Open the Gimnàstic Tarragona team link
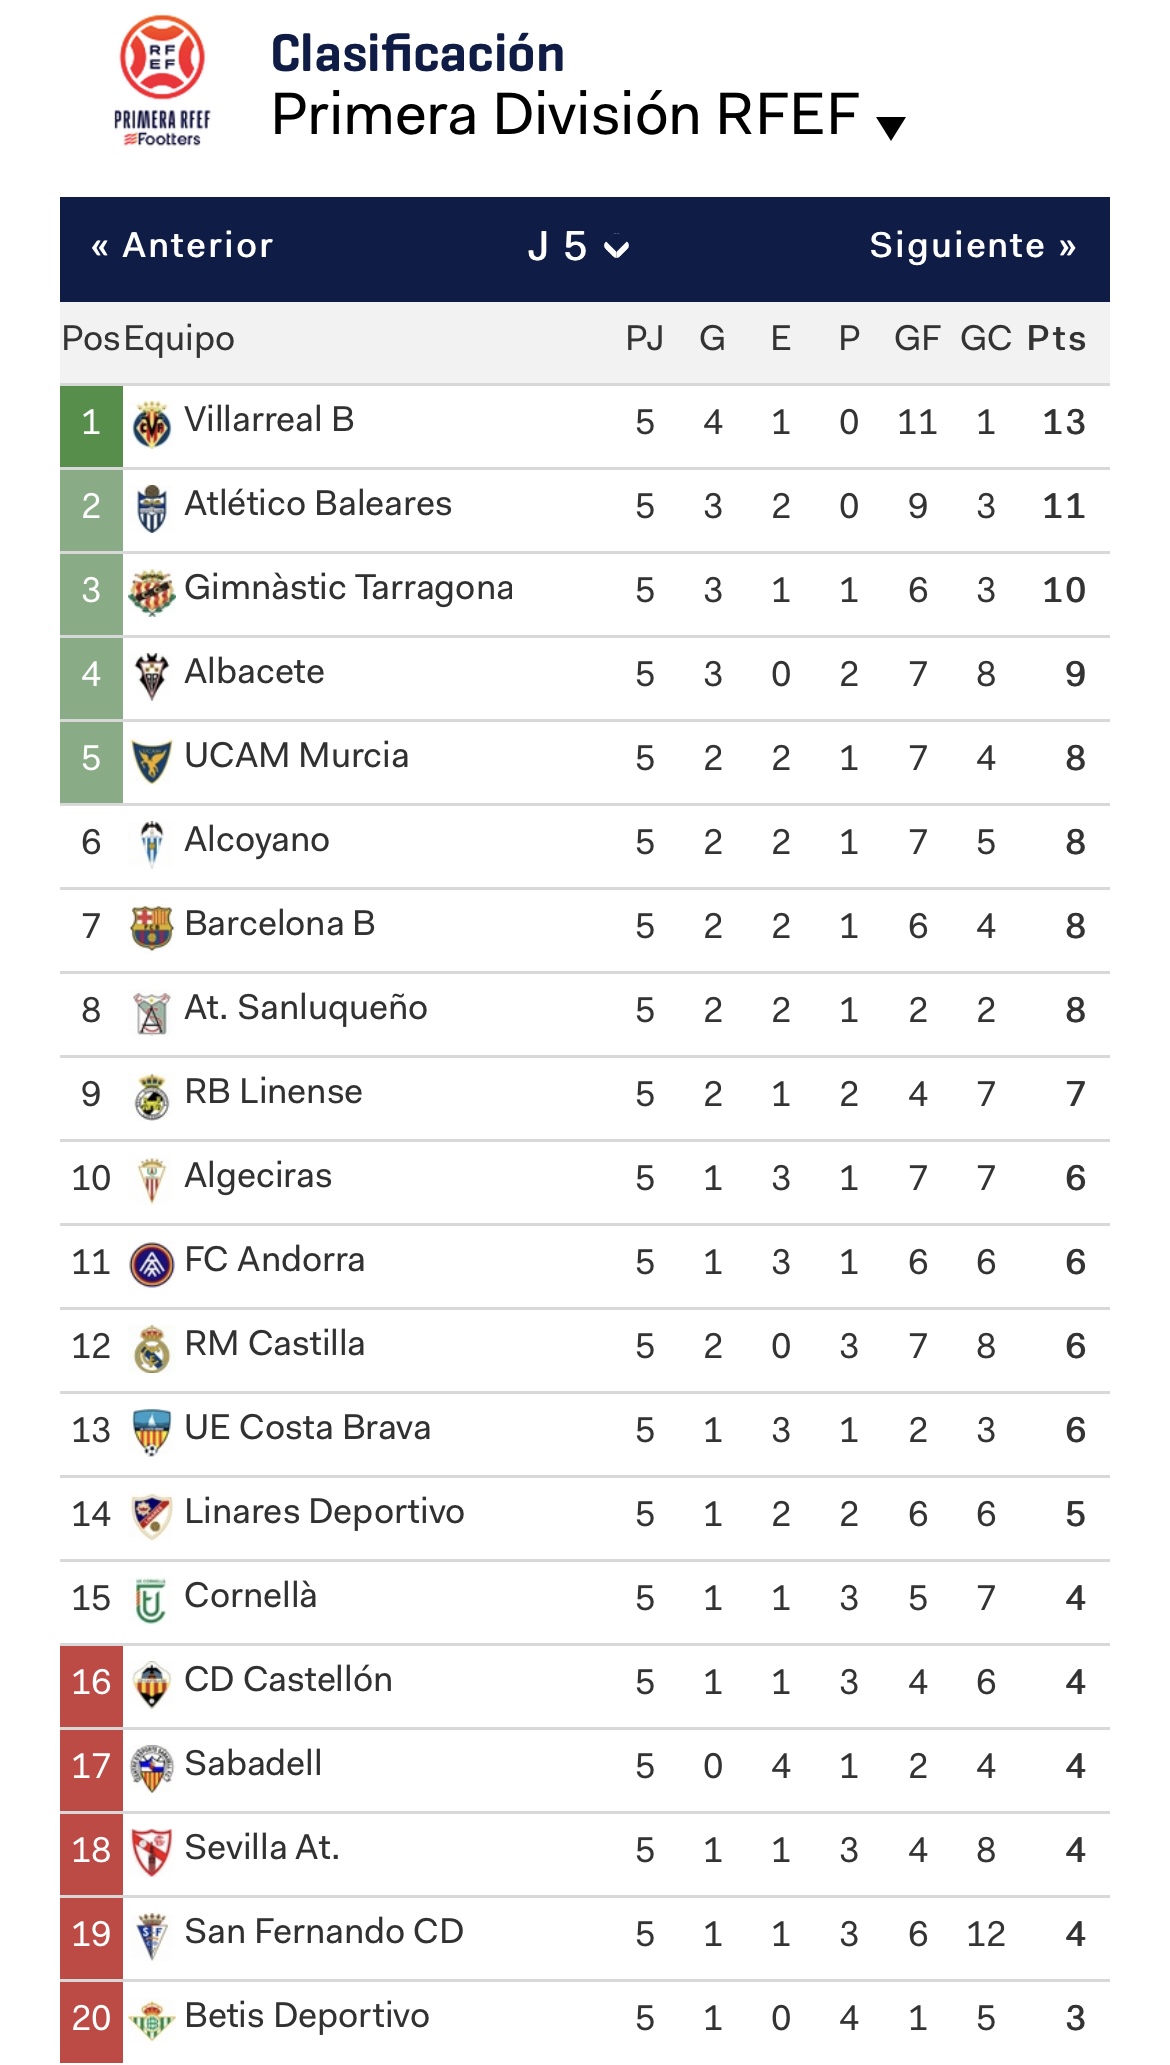 coord(348,588)
